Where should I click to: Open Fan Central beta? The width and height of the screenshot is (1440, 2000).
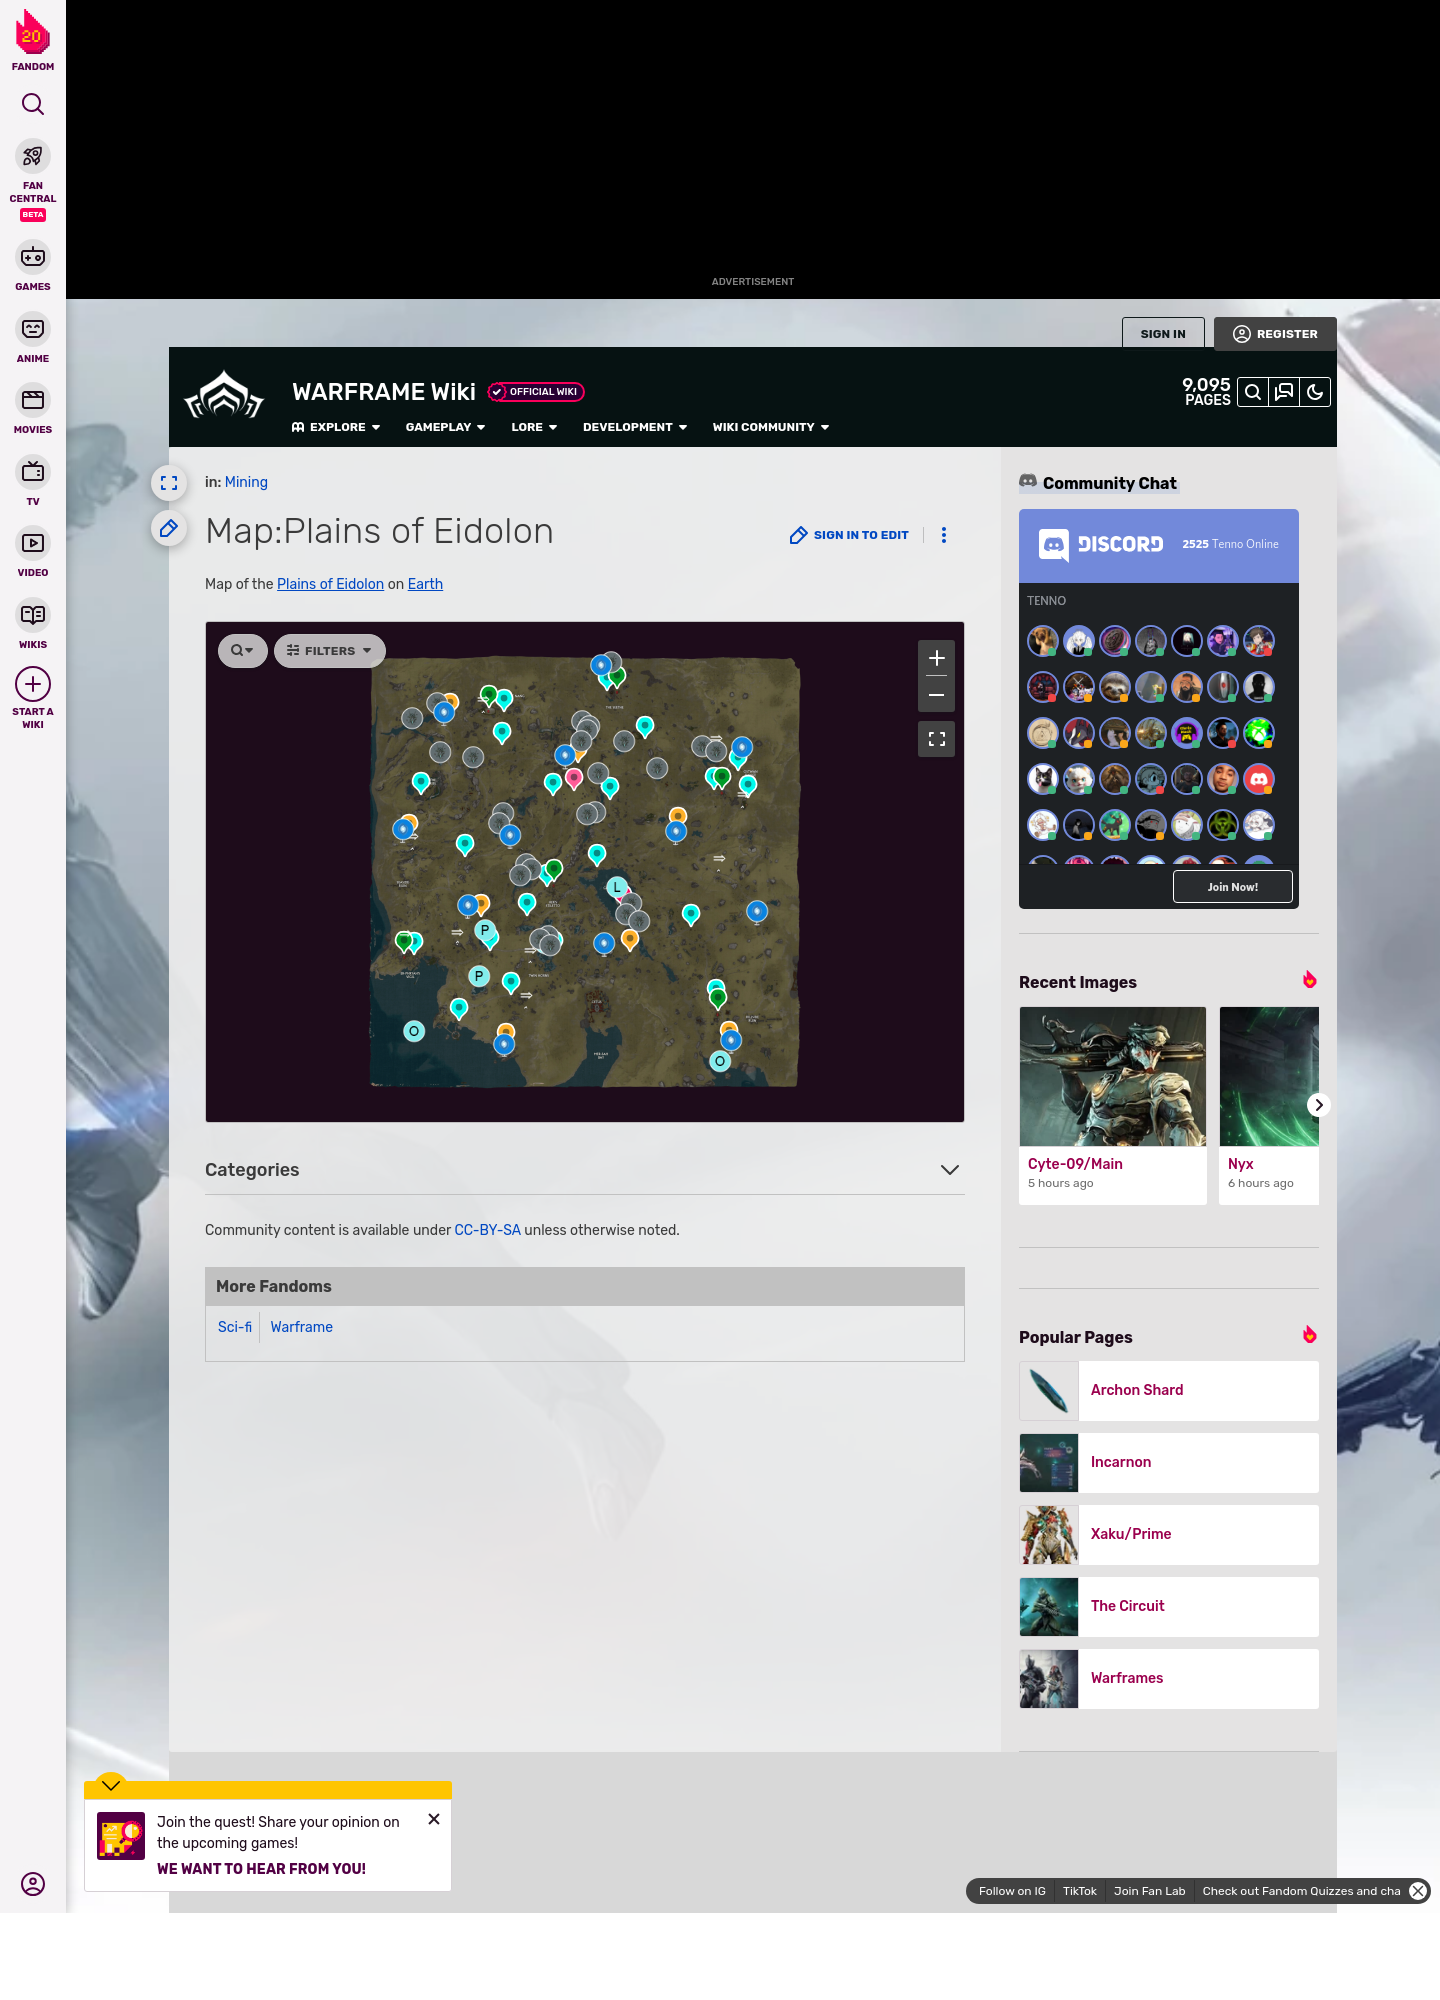tap(33, 179)
